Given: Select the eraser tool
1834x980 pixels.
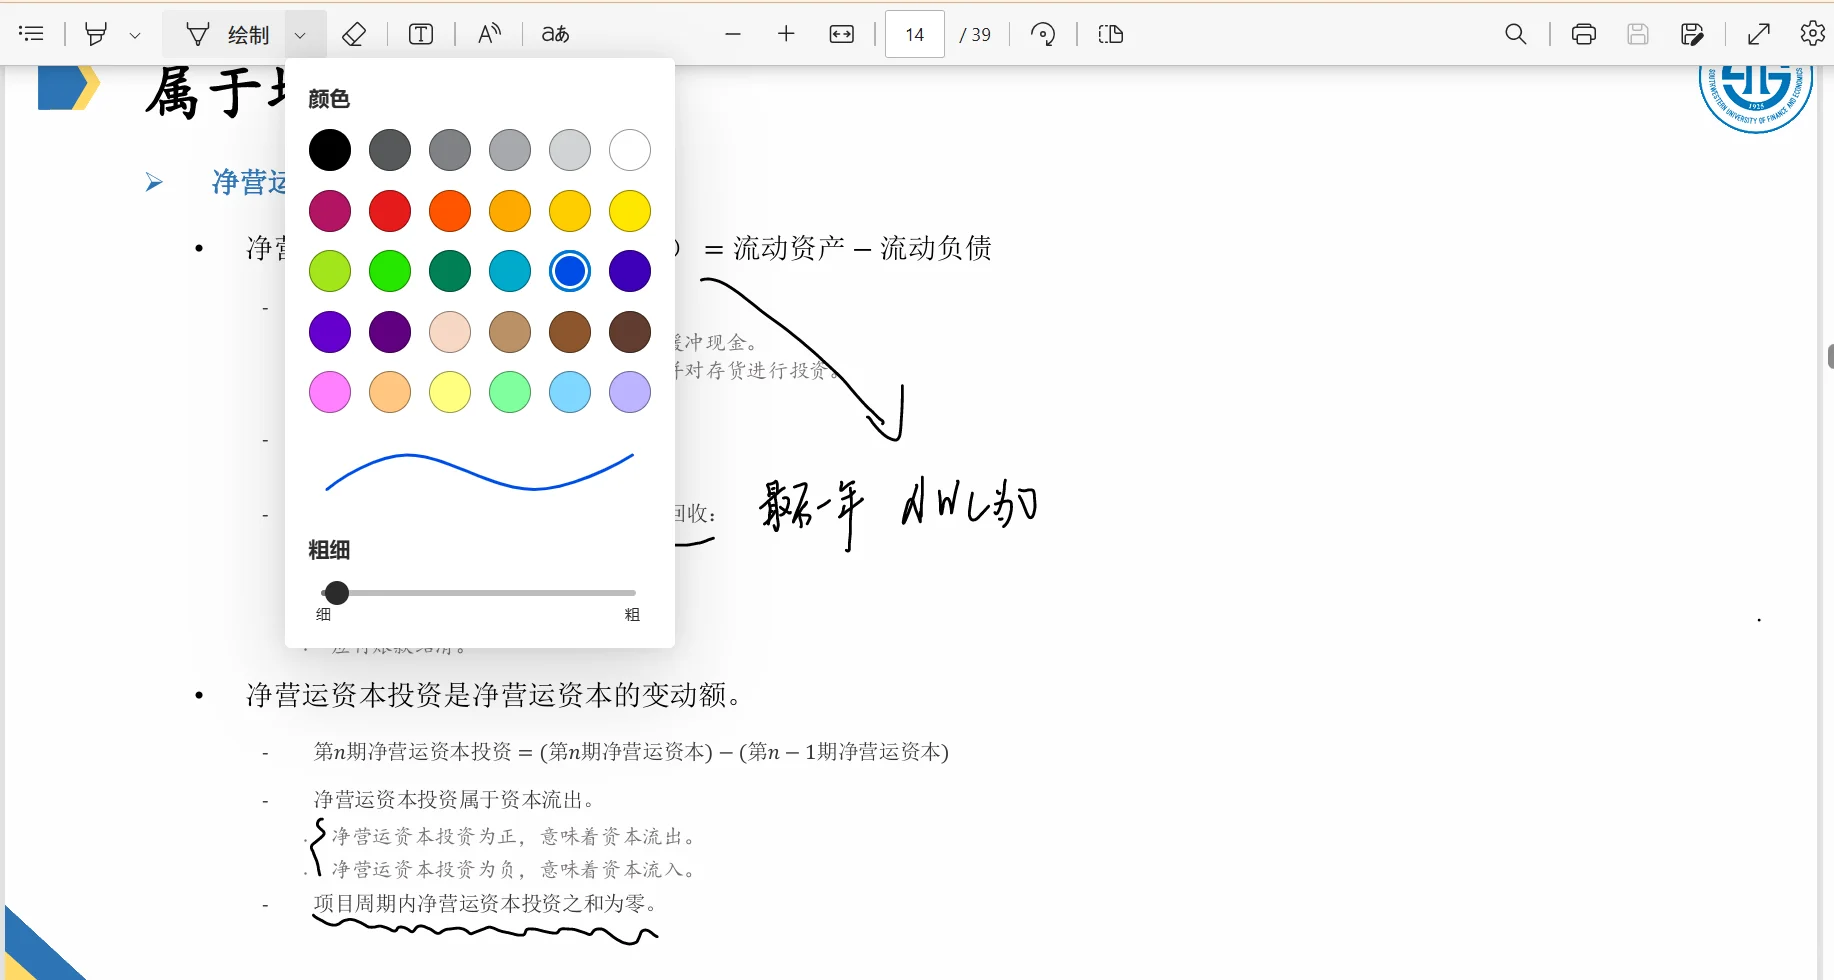Looking at the screenshot, I should [355, 33].
